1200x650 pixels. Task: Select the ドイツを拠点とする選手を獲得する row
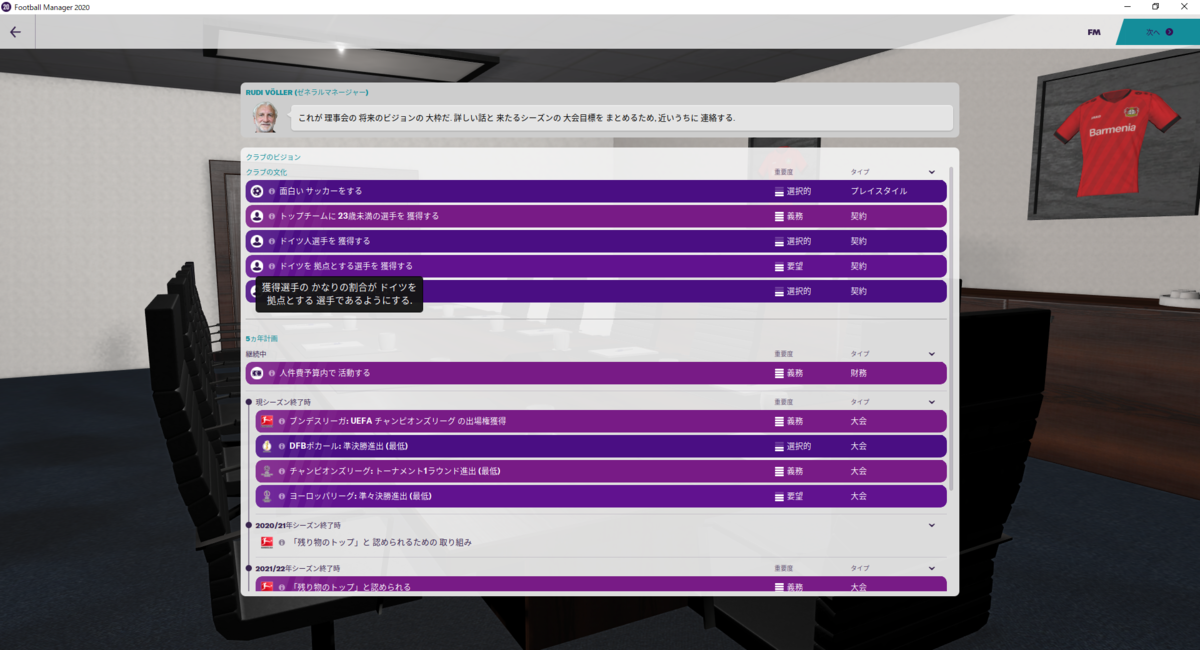(x=596, y=266)
